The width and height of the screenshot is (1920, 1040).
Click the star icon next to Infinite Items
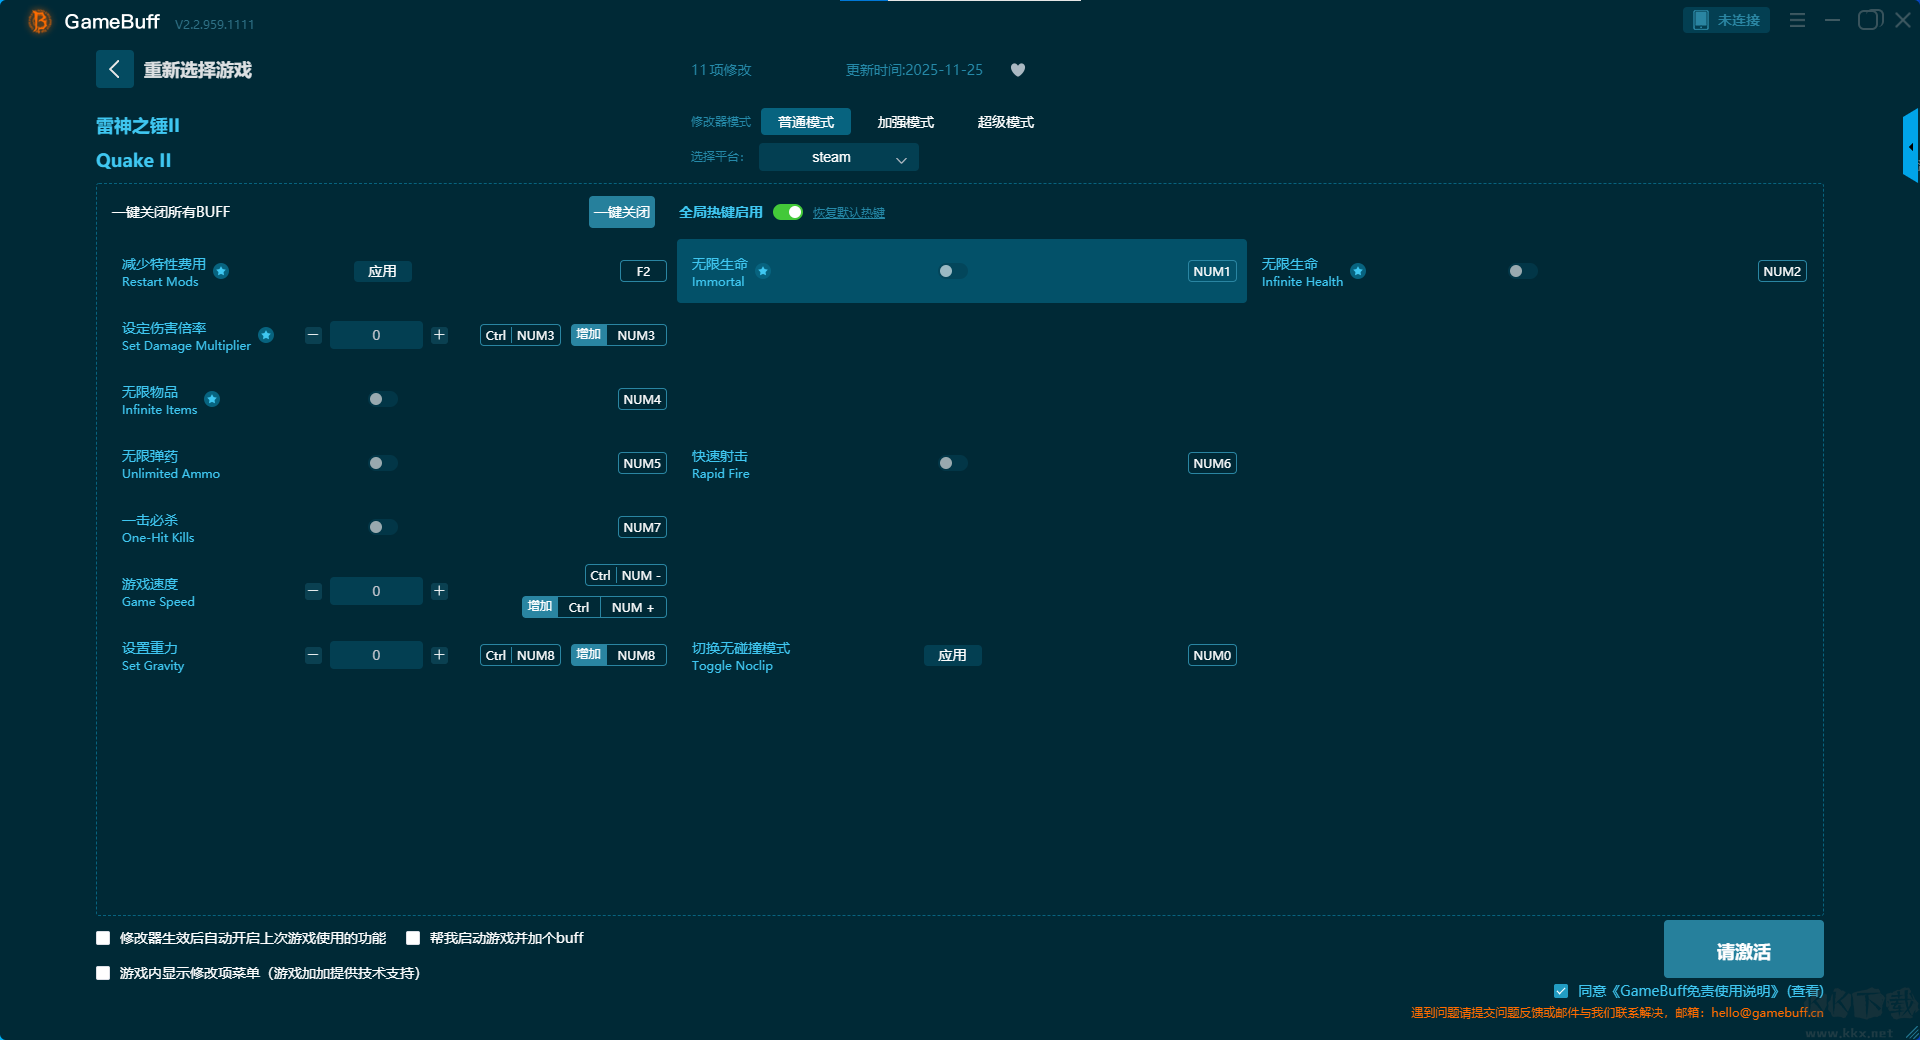pos(212,399)
